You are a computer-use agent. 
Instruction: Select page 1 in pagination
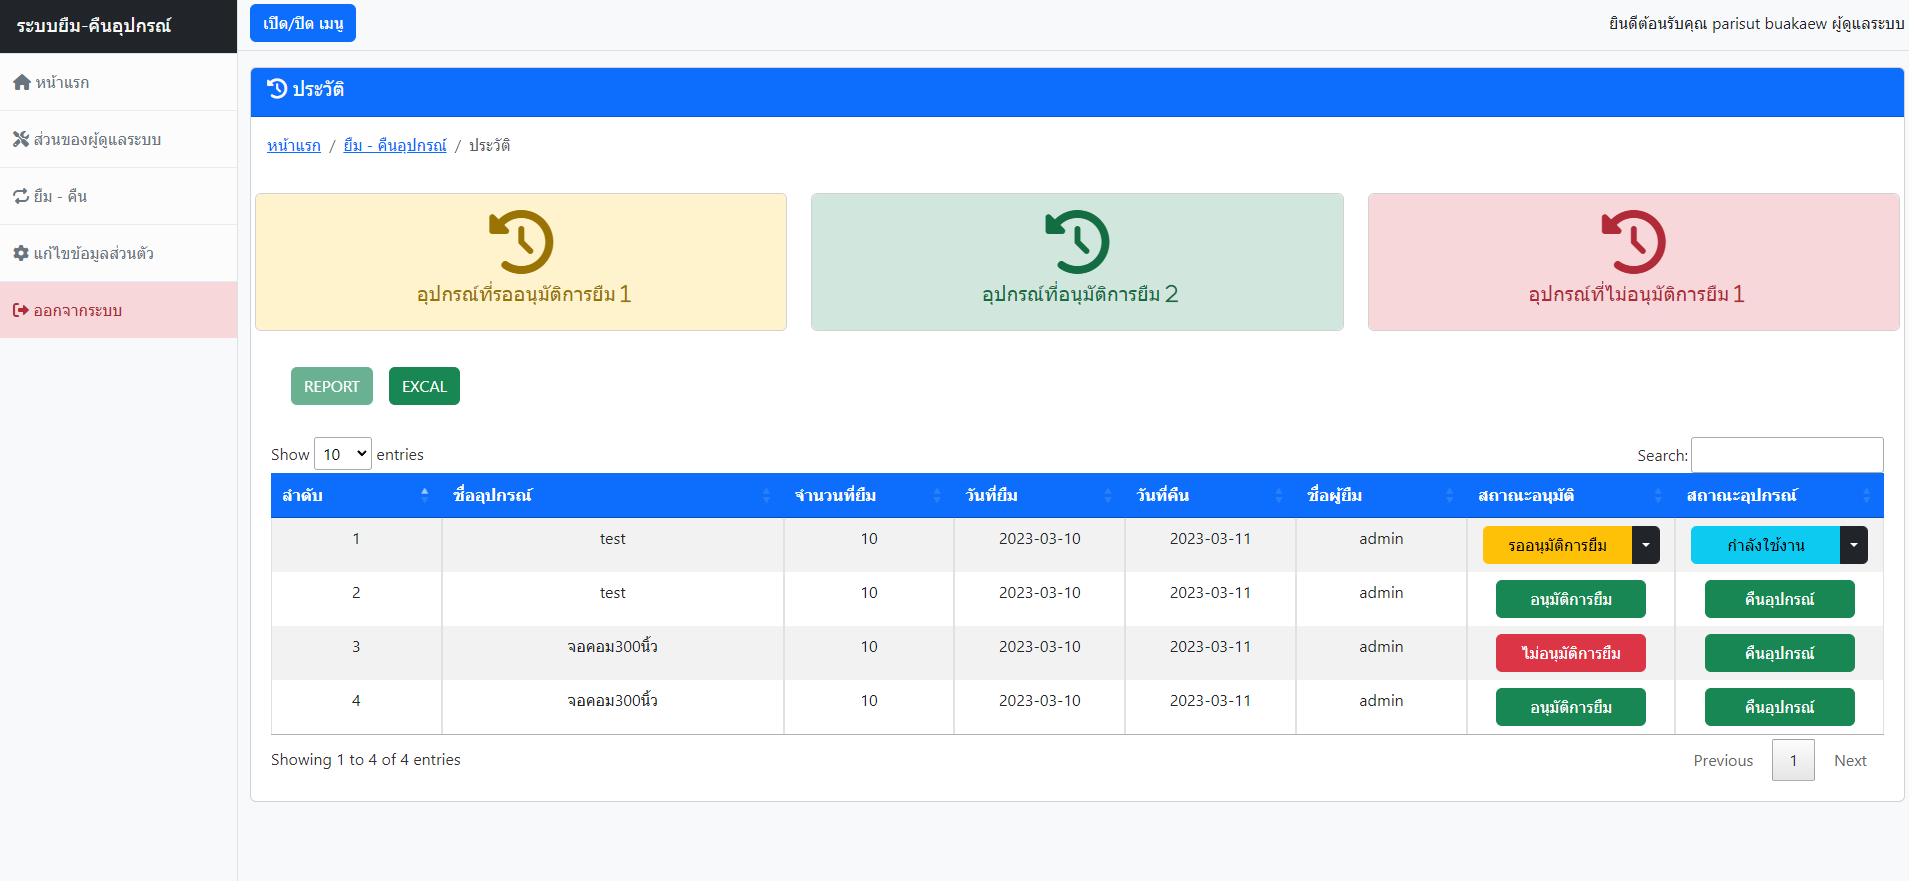(x=1793, y=760)
